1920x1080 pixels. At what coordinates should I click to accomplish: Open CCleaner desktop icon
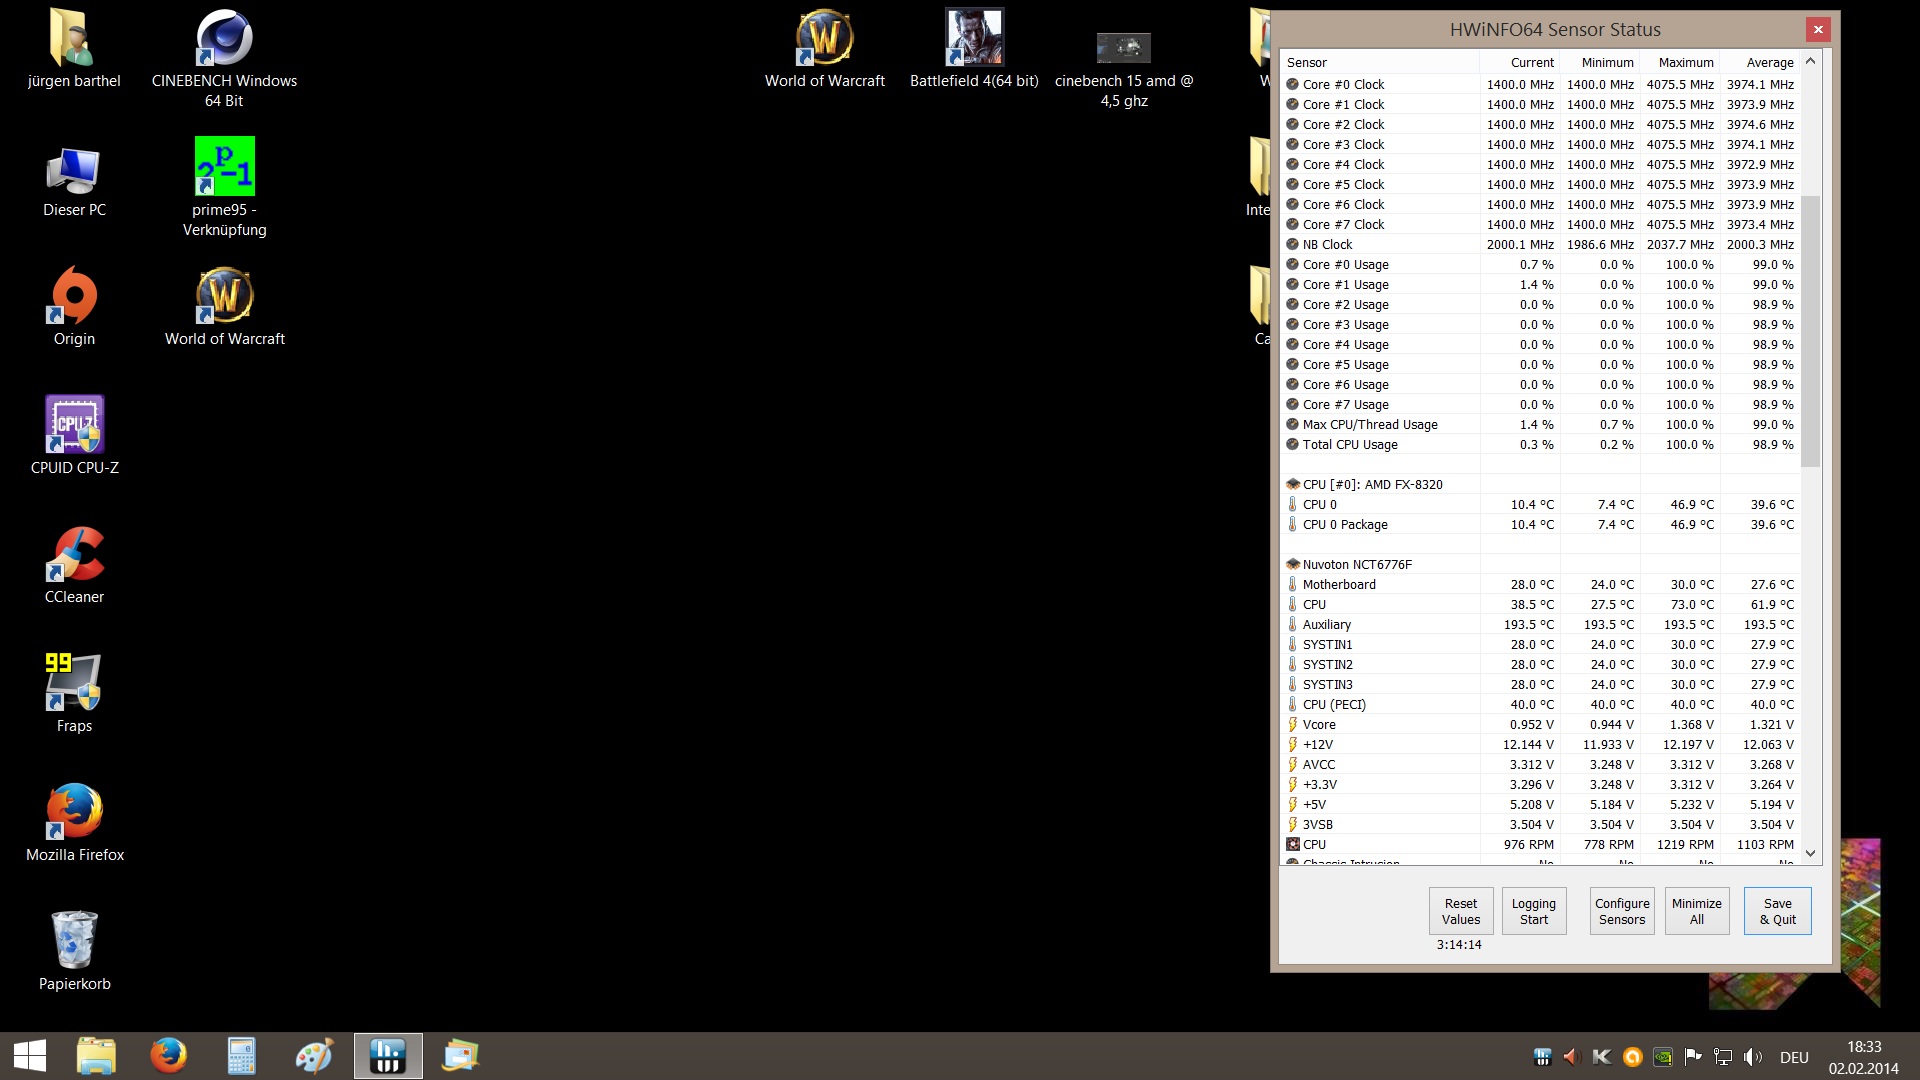(74, 554)
